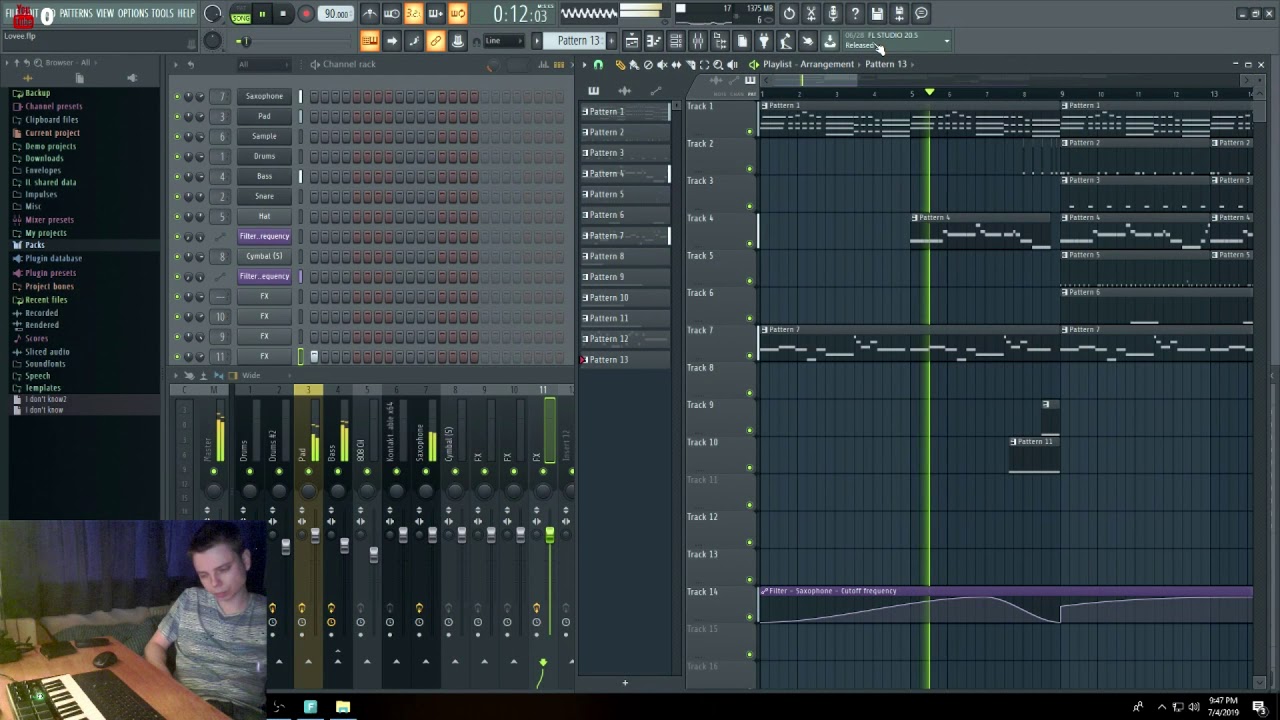Open the Snare channel button

pos(264,196)
